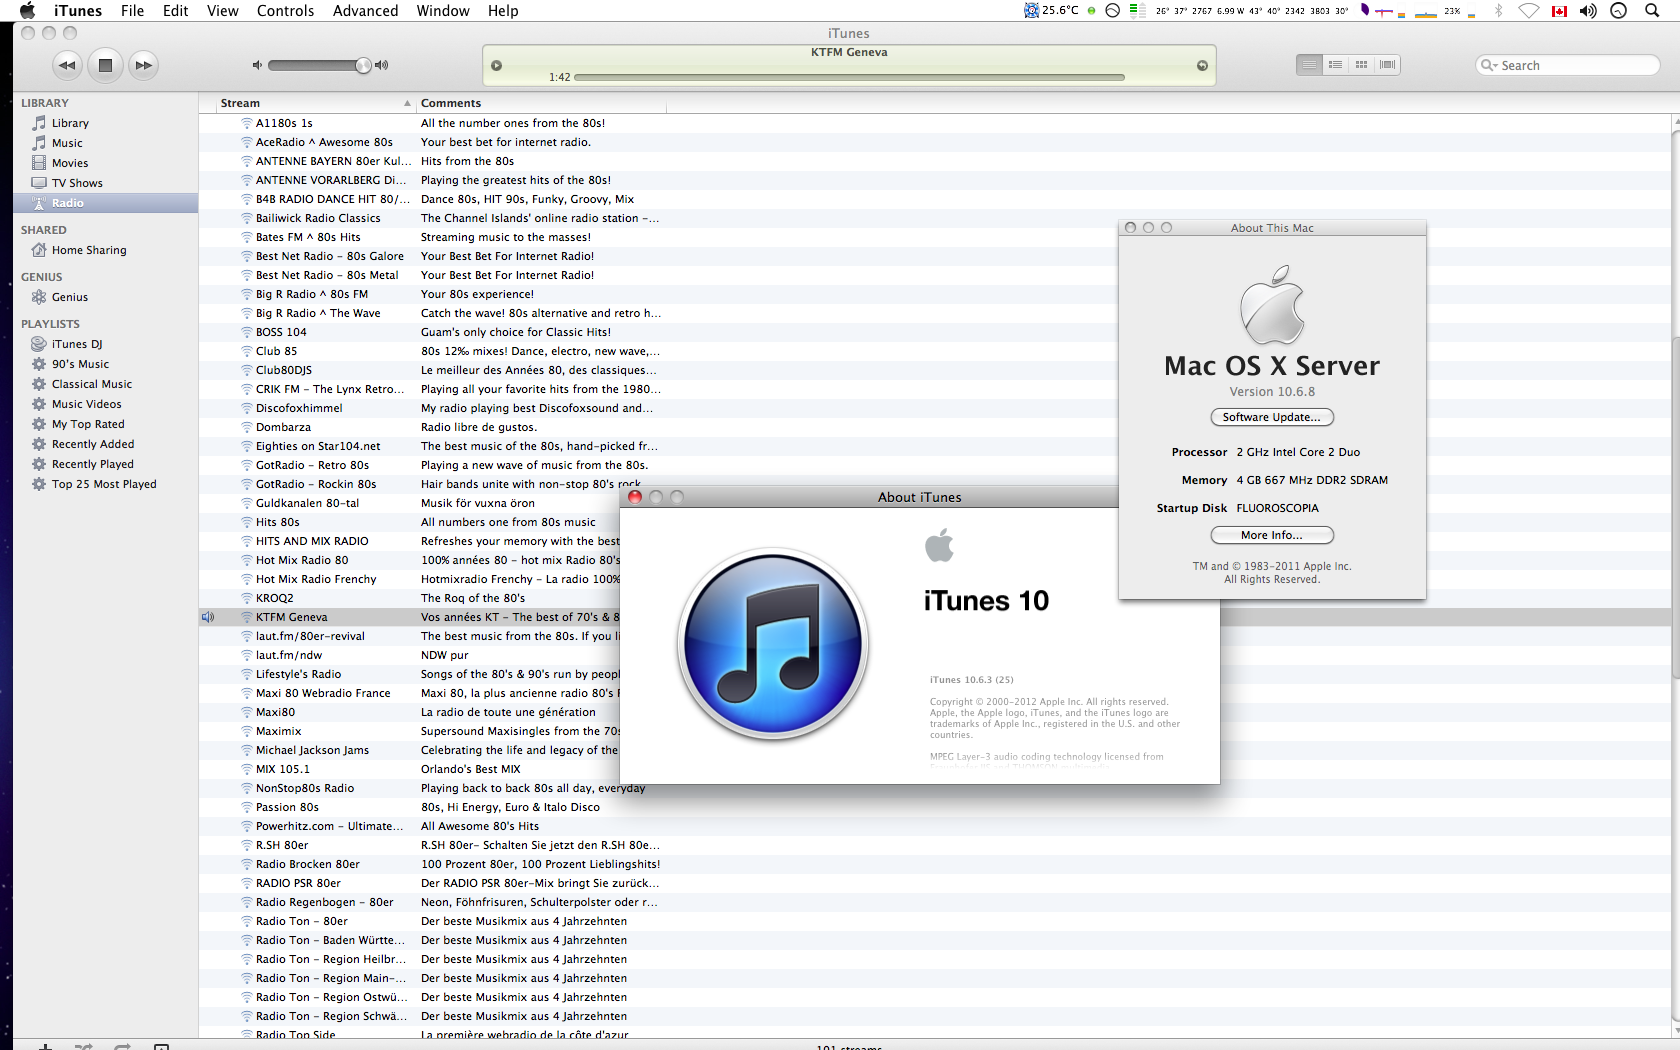Click the fast-forward button in iTunes
The width and height of the screenshot is (1680, 1050).
(x=144, y=65)
